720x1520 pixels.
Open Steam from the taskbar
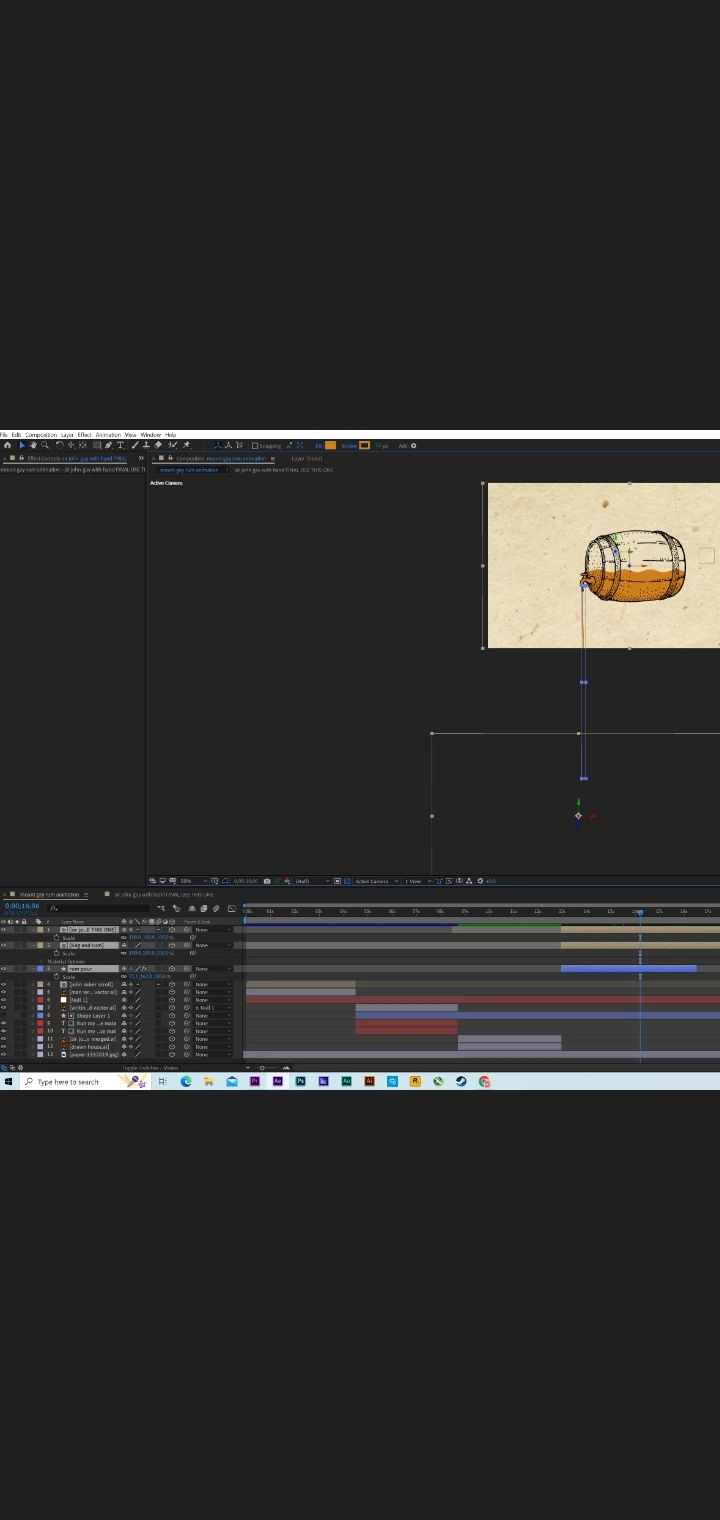461,1081
